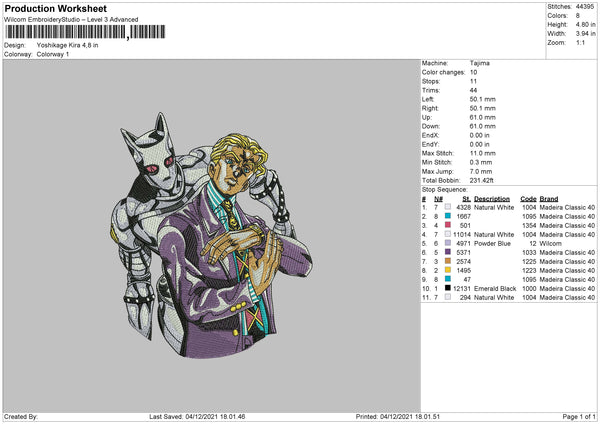This screenshot has width=600, height=424.
Task: Click the Brand column header
Action: (549, 199)
